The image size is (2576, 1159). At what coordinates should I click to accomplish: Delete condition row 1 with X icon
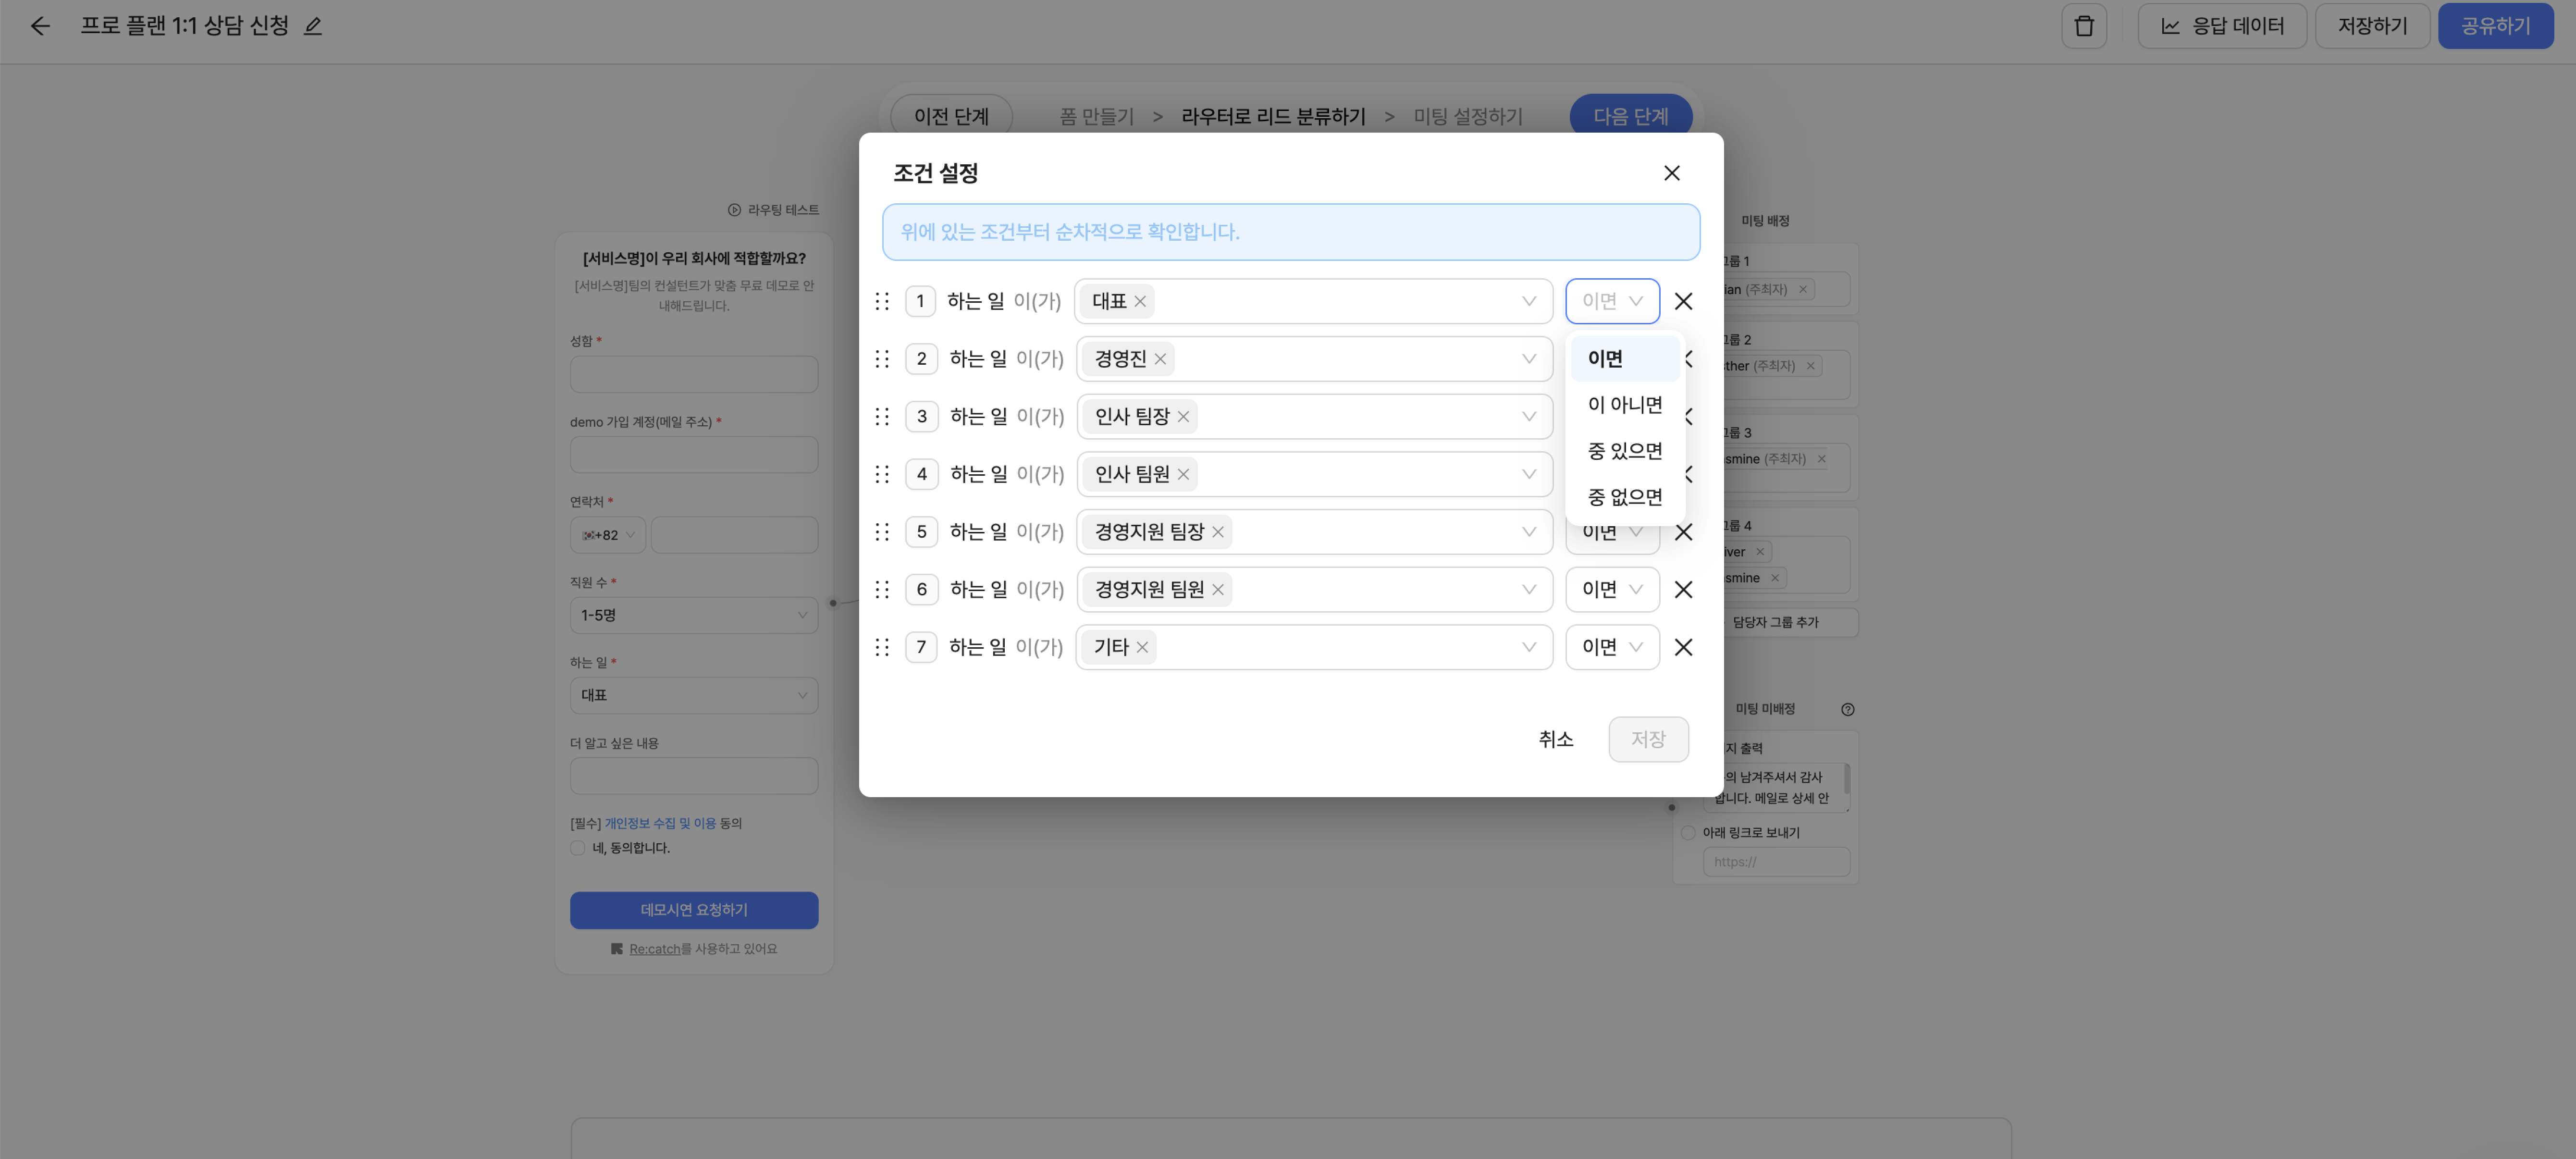1683,301
